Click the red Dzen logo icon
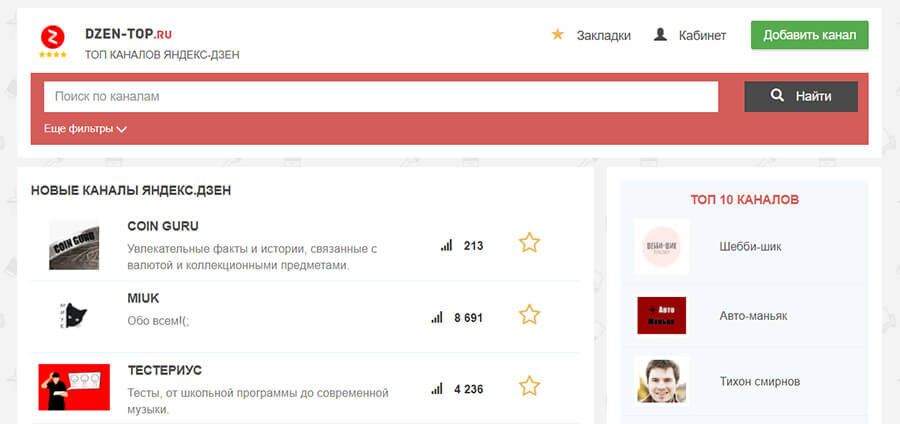Screen dimensions: 900x424 pyautogui.click(x=53, y=37)
